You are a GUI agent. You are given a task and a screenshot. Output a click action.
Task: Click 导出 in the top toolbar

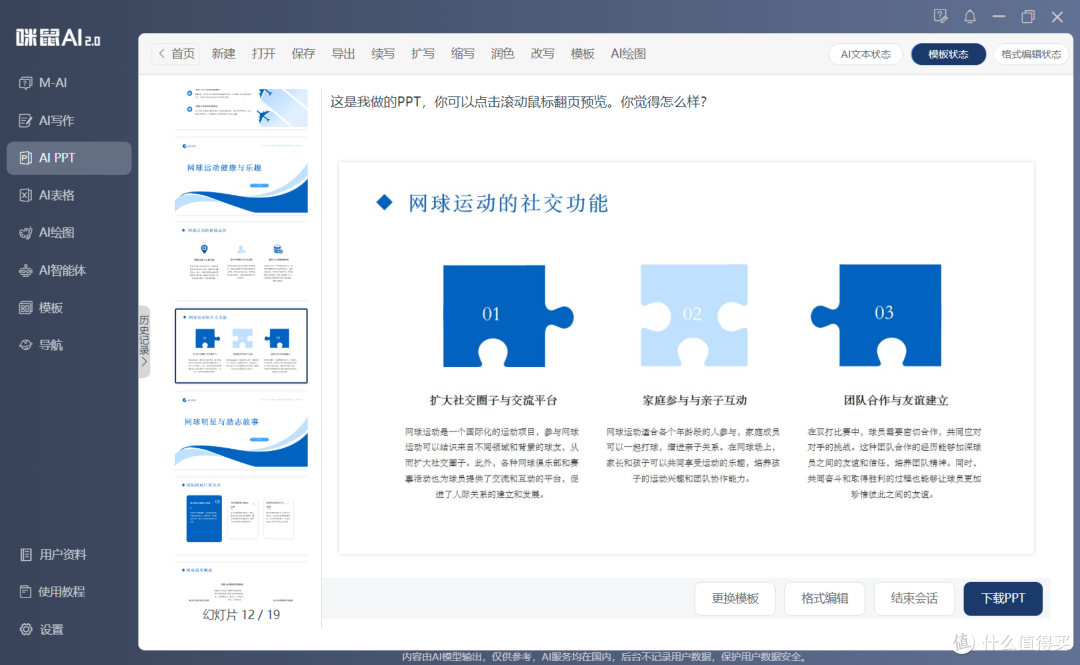click(343, 54)
